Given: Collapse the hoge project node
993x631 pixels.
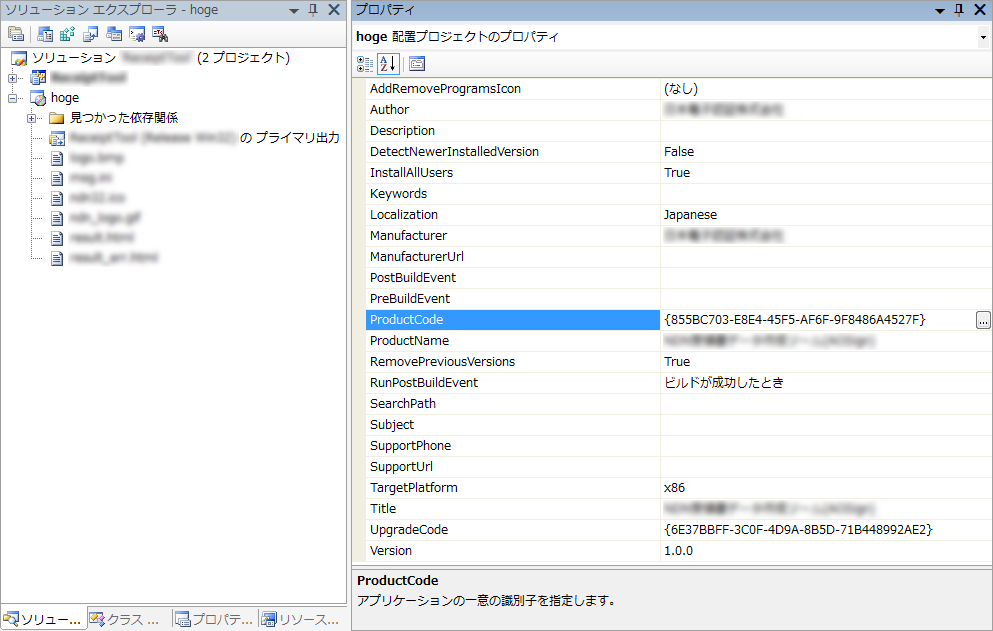Looking at the screenshot, I should pyautogui.click(x=13, y=98).
